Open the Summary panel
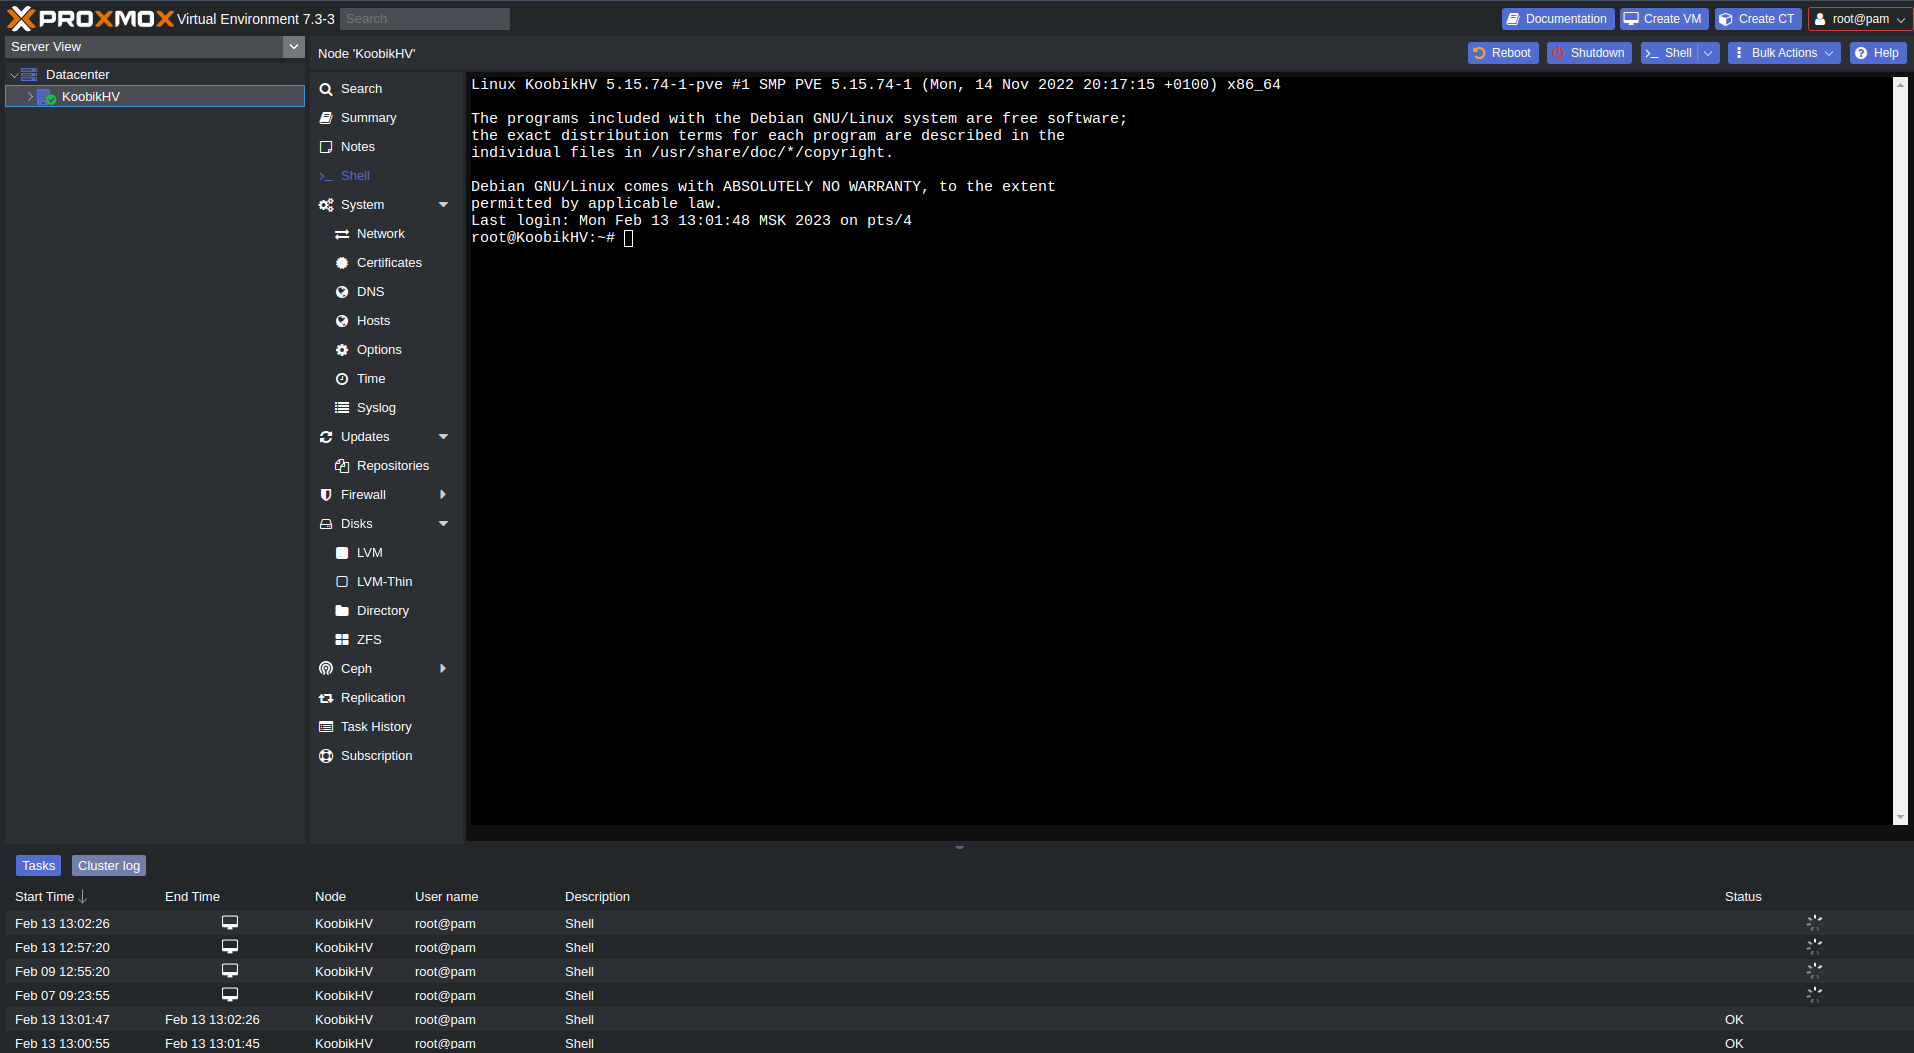This screenshot has width=1914, height=1053. pyautogui.click(x=368, y=118)
